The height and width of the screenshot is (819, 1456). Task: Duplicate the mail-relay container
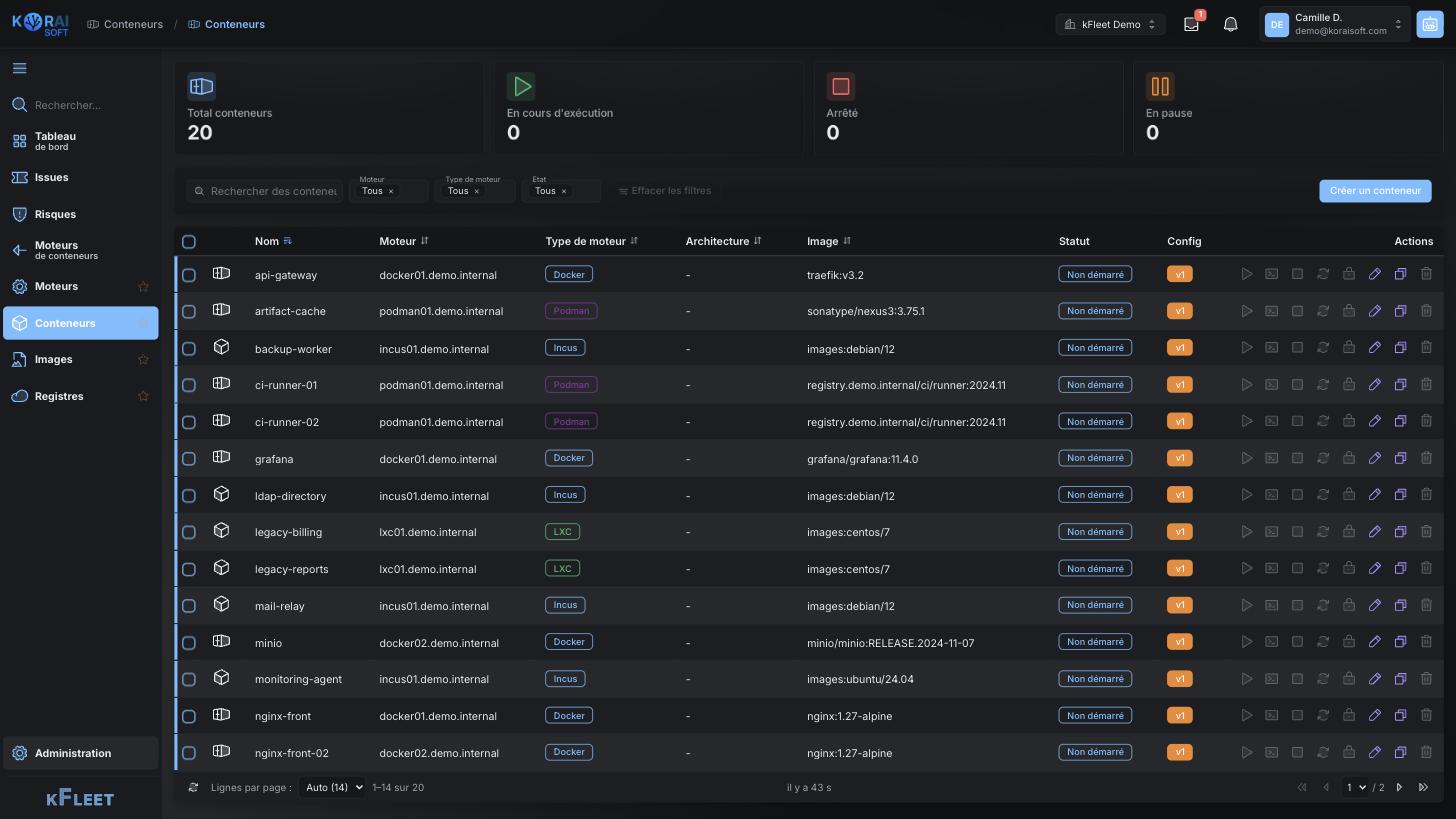1400,605
